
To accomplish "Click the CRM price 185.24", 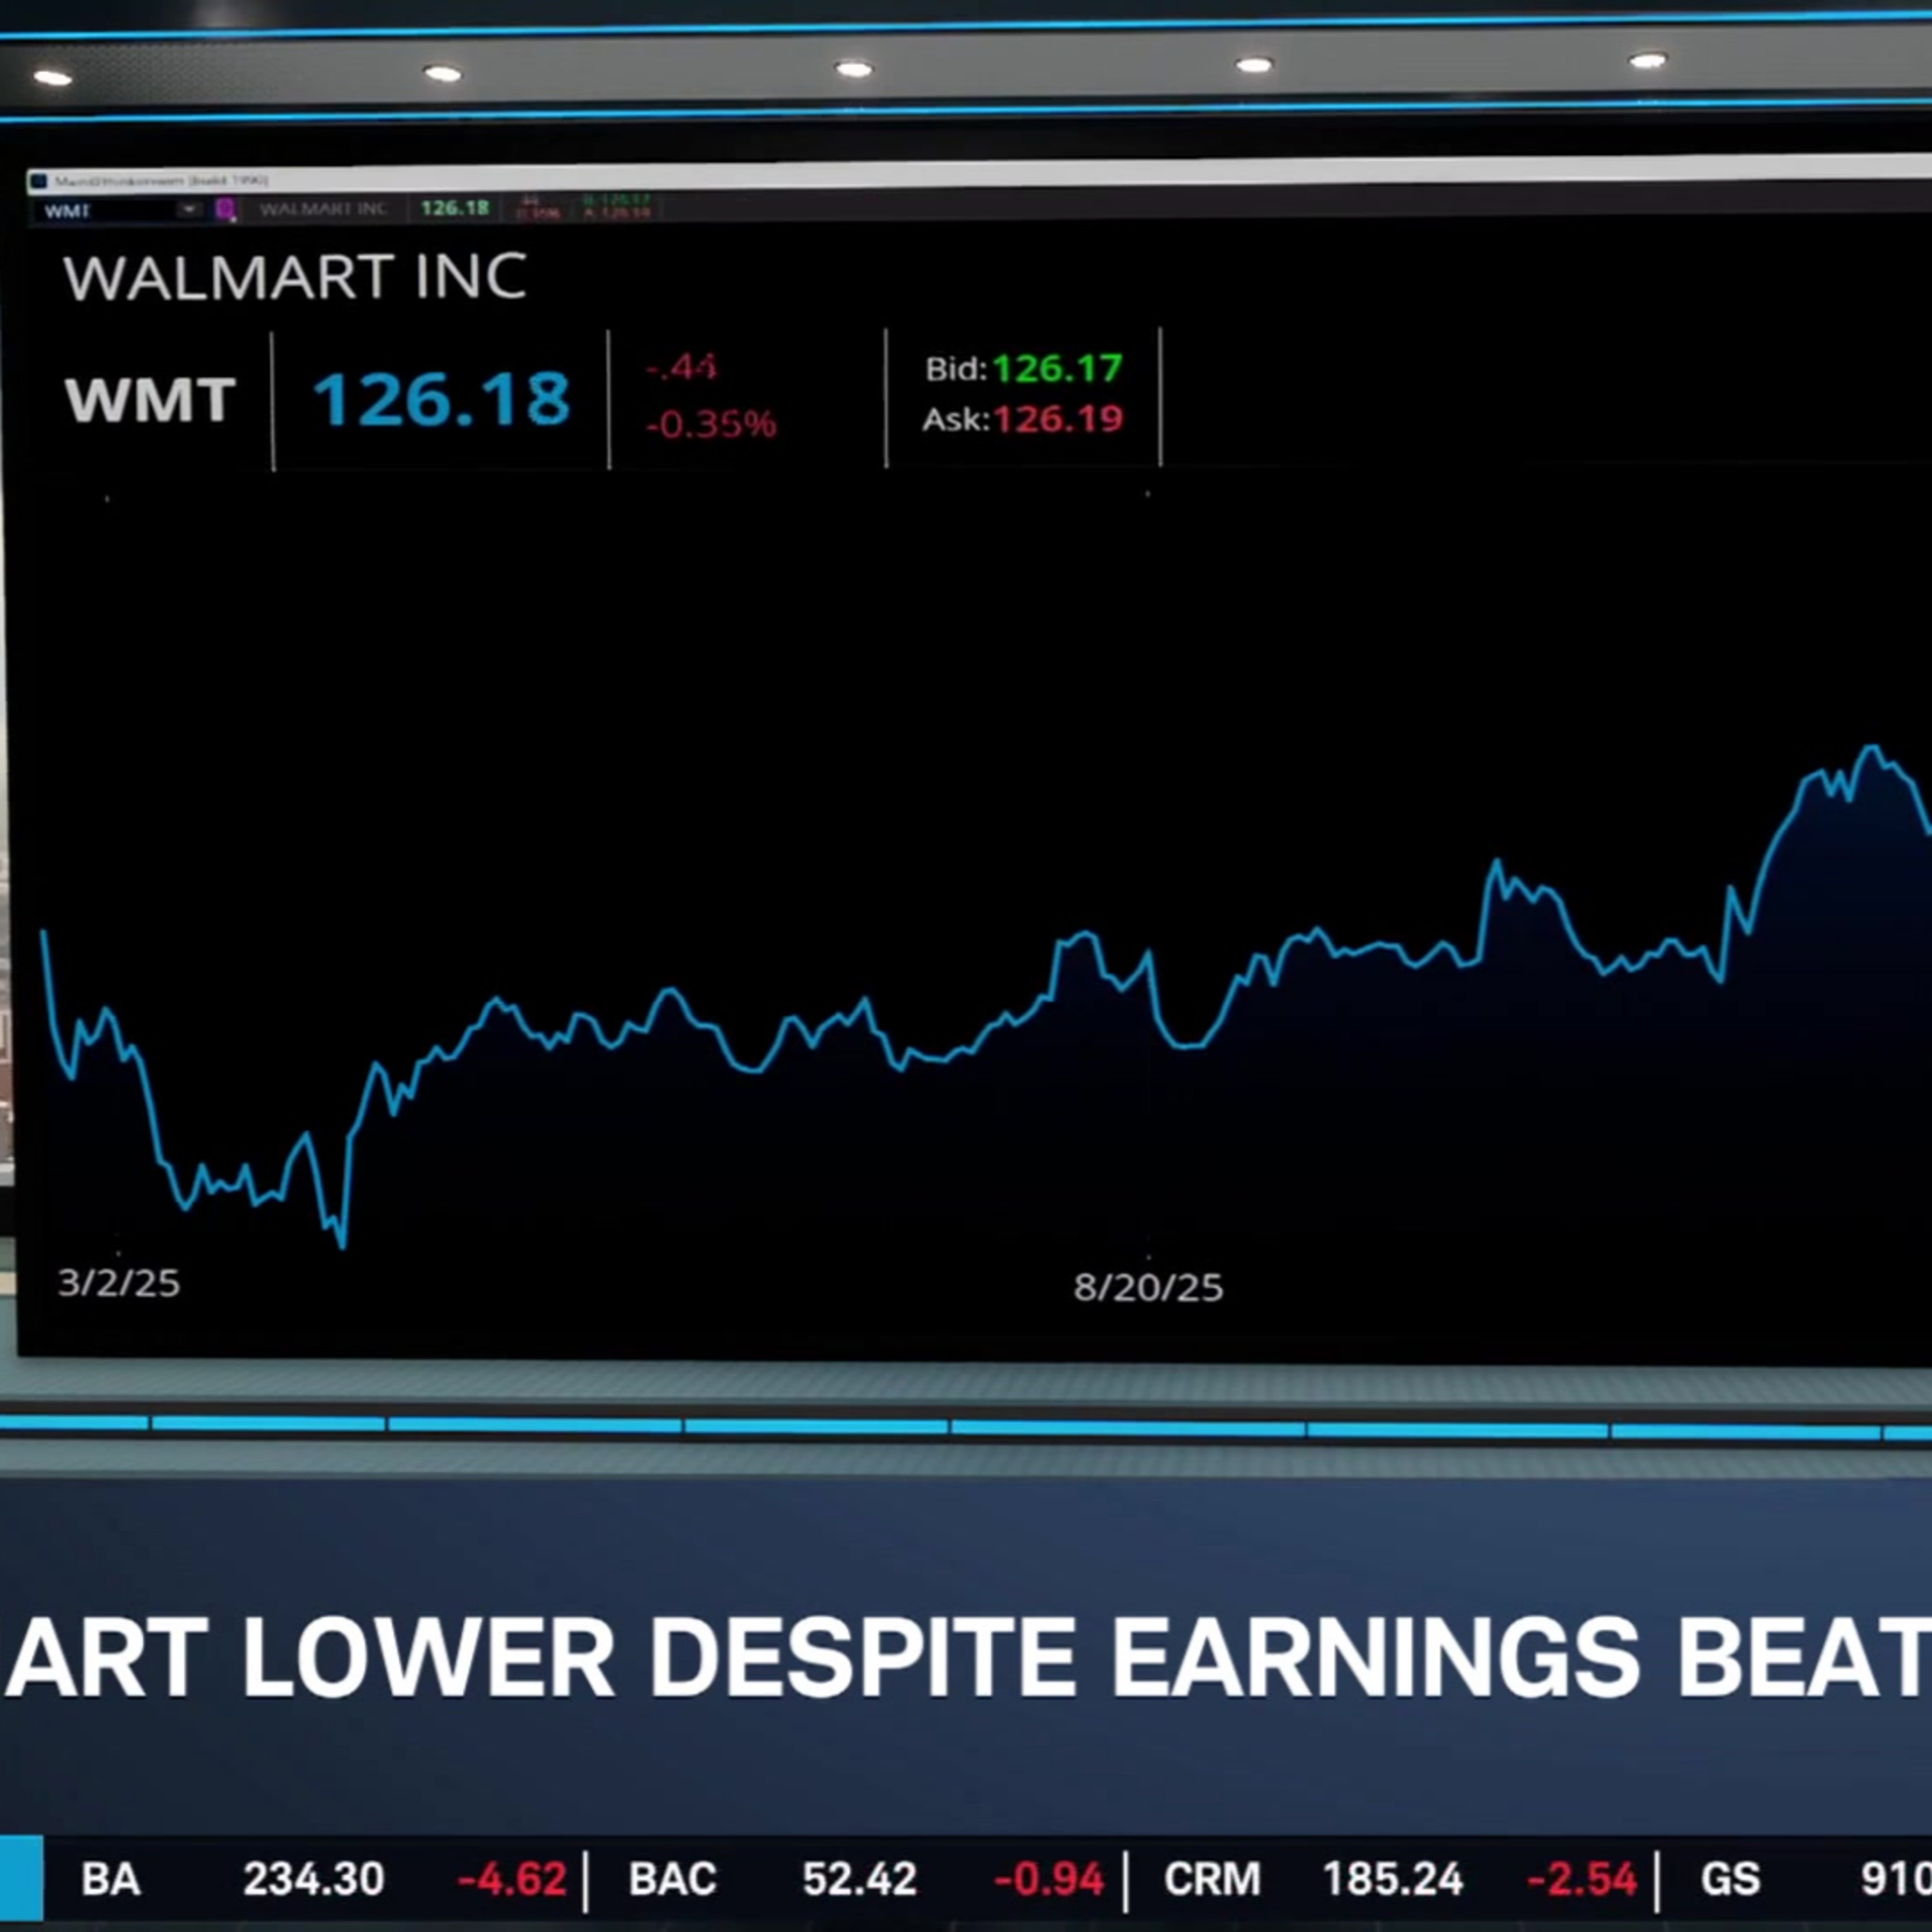I will pos(1393,1879).
